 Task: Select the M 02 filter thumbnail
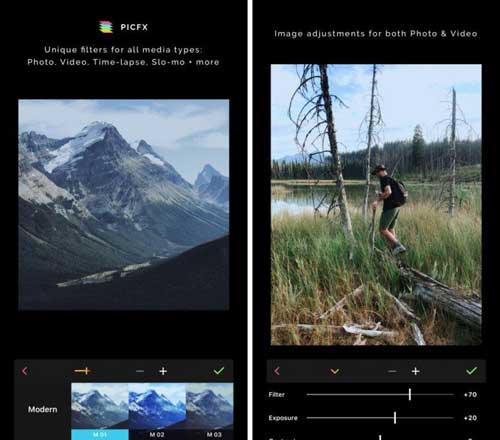(x=157, y=411)
